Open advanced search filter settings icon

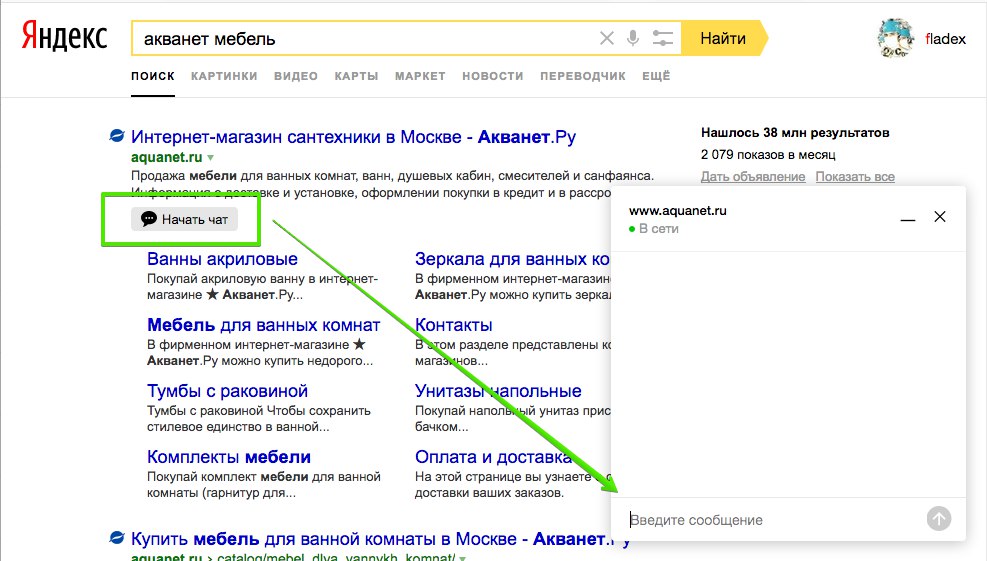click(x=662, y=38)
